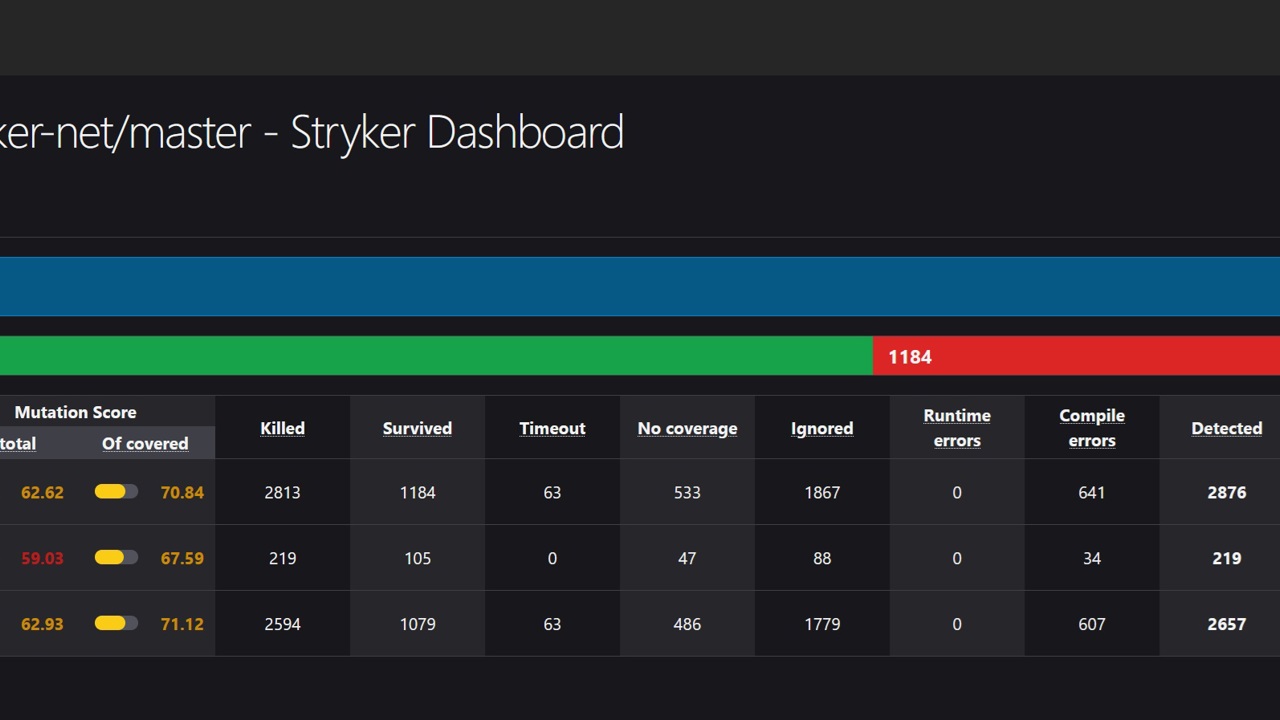Click the 641 compile errors cell
The image size is (1280, 720).
[x=1092, y=492]
